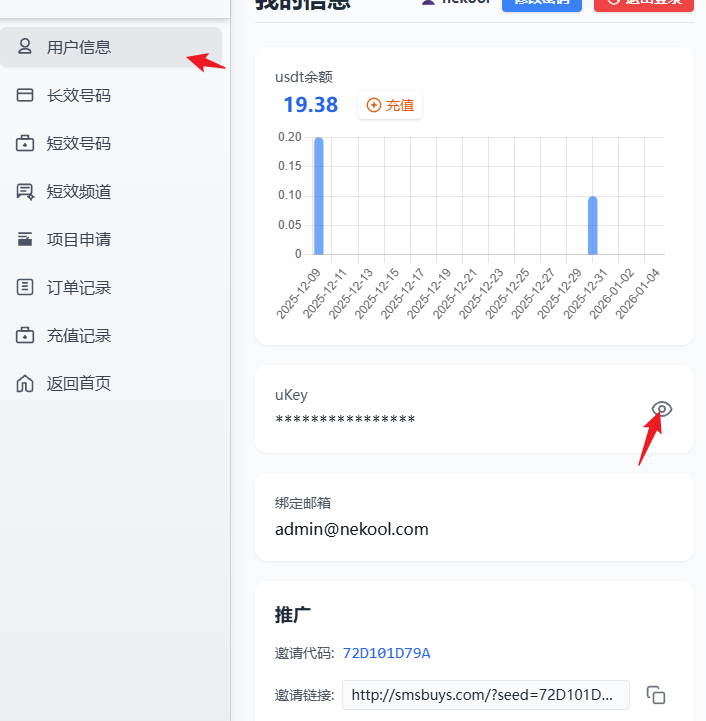Click the 充值记录 icon in sidebar
The width and height of the screenshot is (706, 721).
(x=25, y=335)
